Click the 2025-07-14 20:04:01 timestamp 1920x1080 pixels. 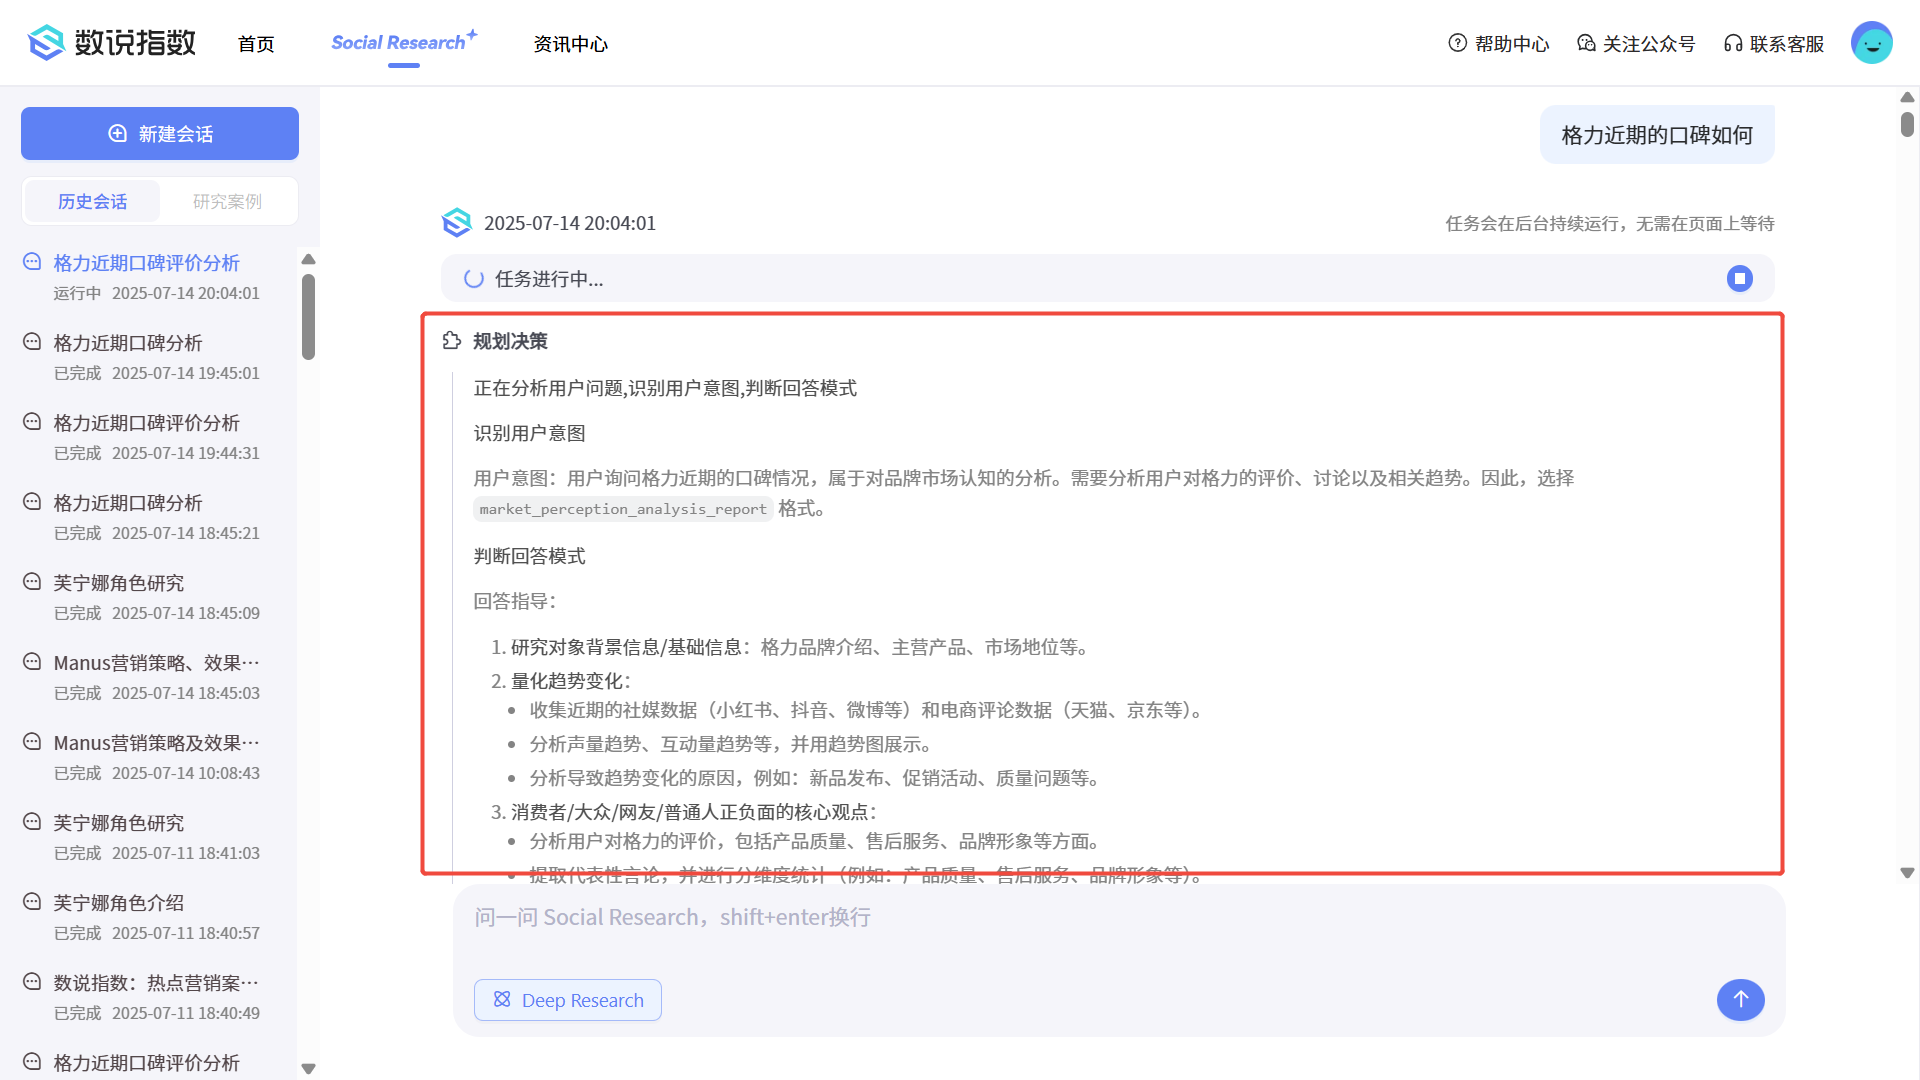(570, 223)
